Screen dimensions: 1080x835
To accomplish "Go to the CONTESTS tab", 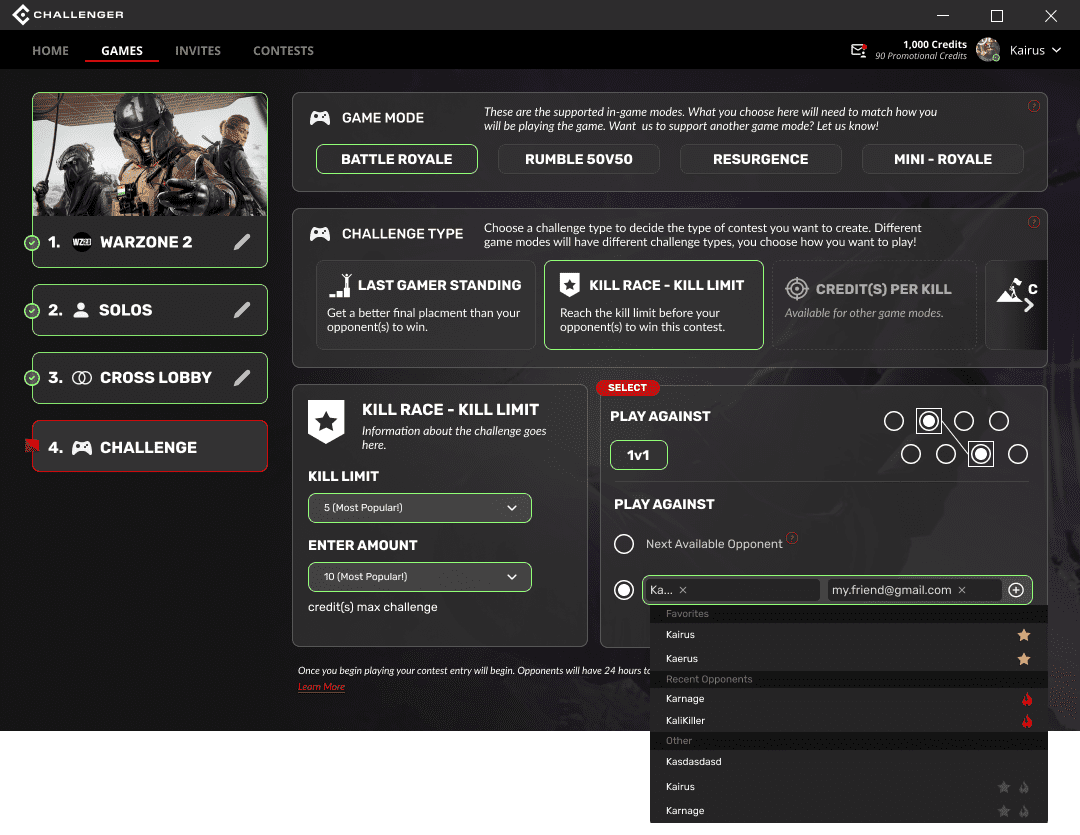I will (283, 50).
